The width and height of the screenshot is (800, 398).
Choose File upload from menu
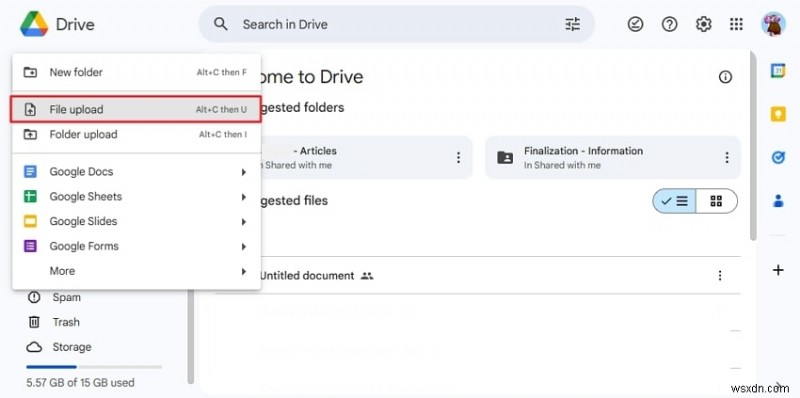136,109
